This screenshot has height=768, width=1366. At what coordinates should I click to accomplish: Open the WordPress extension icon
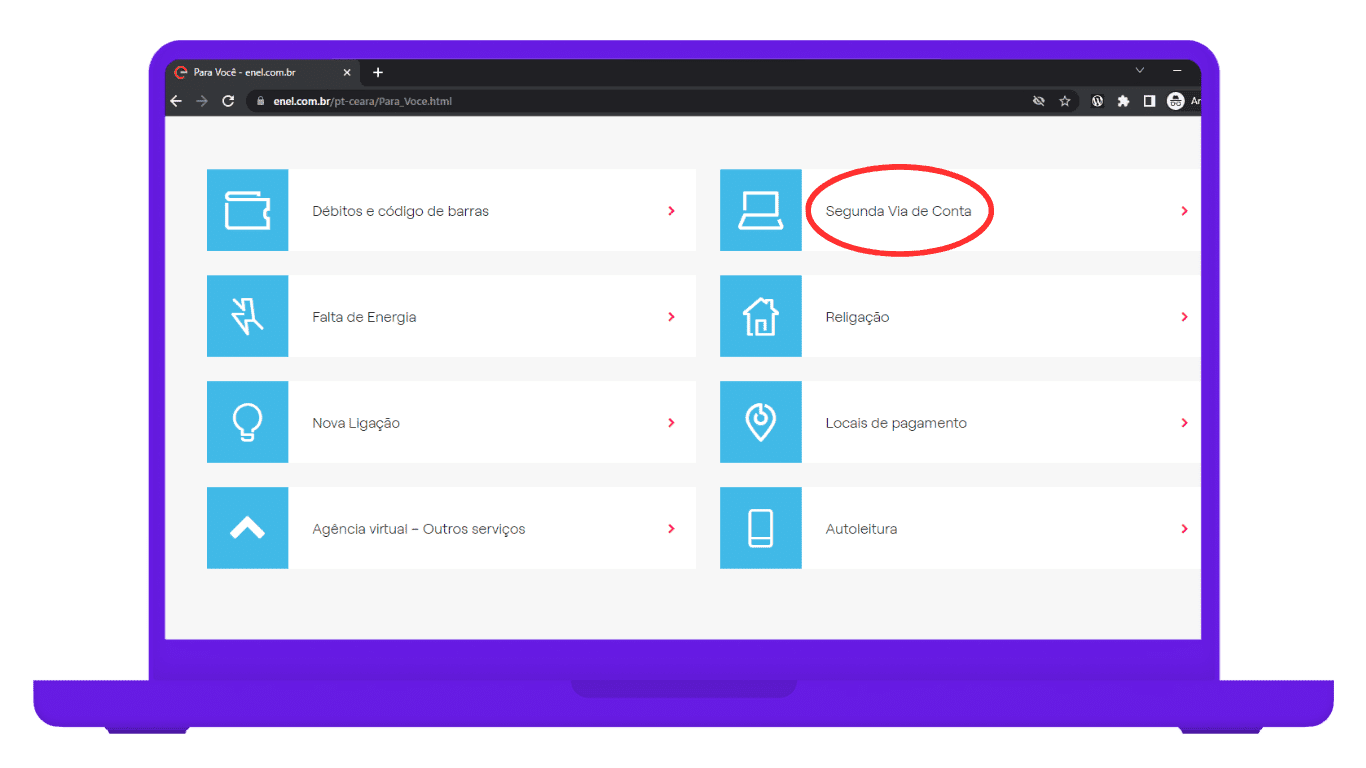pos(1097,101)
